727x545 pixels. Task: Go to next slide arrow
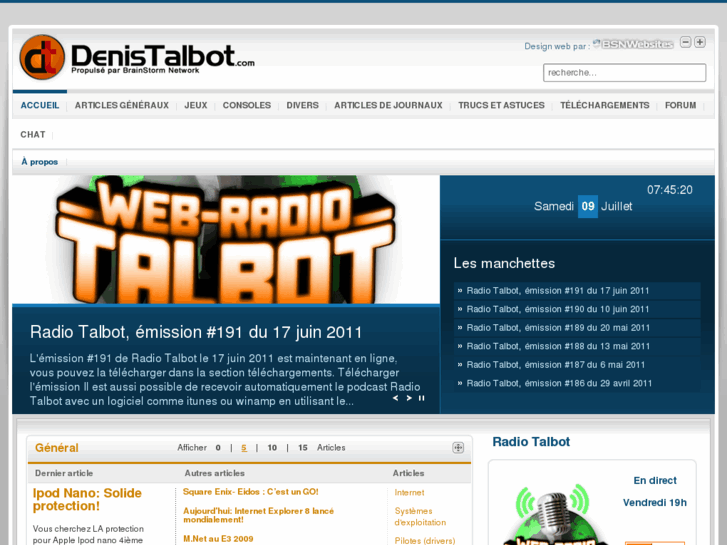pyautogui.click(x=409, y=398)
